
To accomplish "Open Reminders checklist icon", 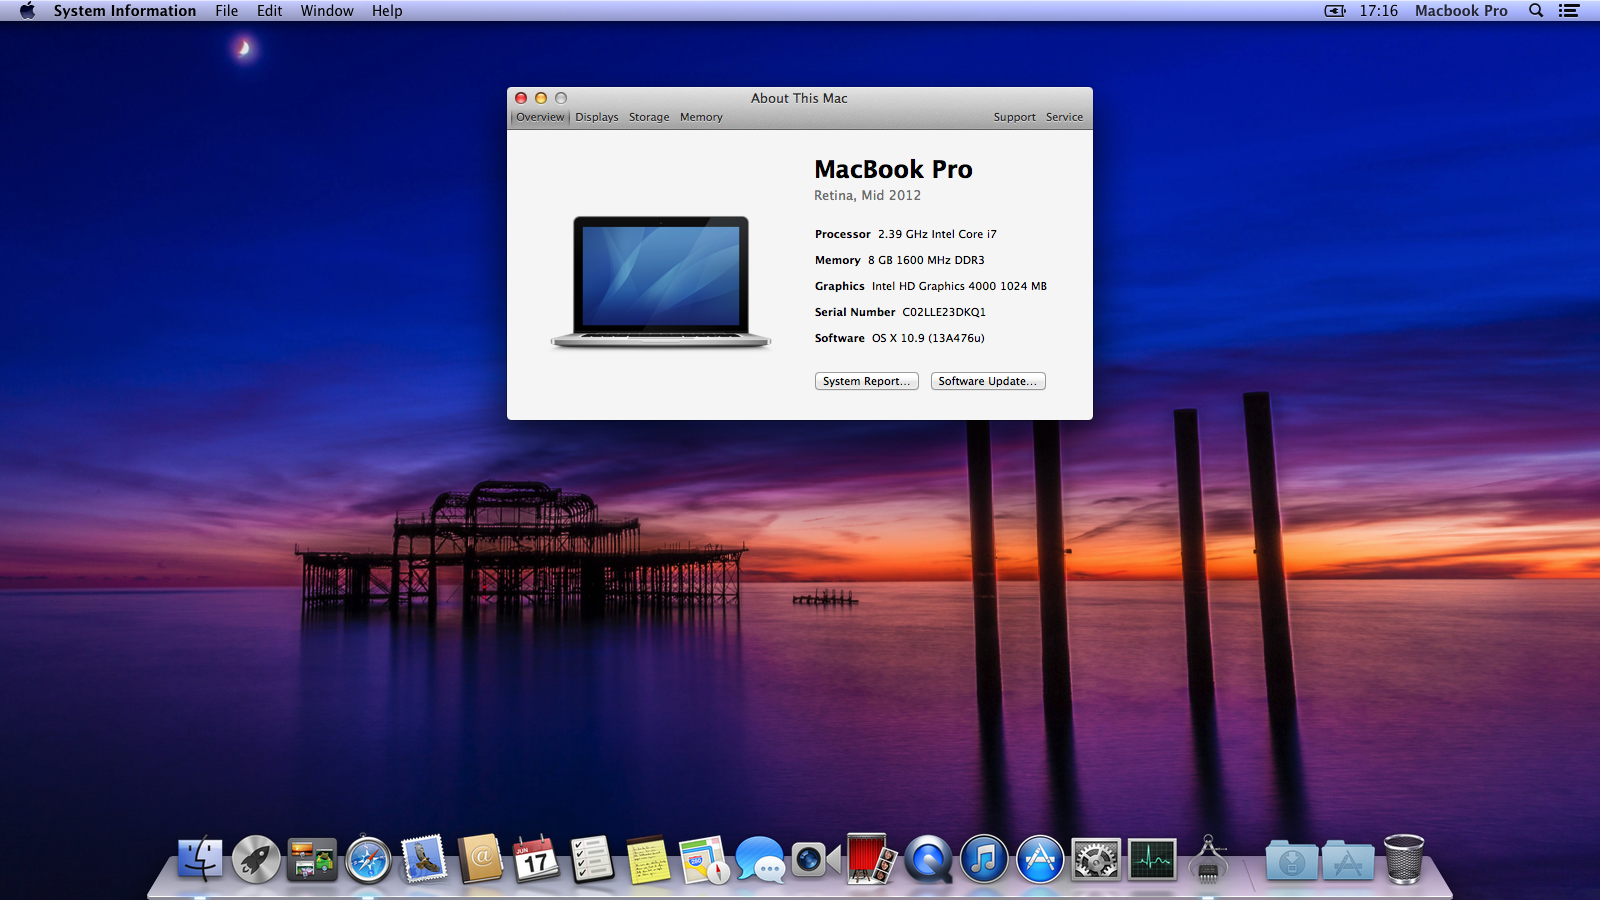I will click(592, 859).
